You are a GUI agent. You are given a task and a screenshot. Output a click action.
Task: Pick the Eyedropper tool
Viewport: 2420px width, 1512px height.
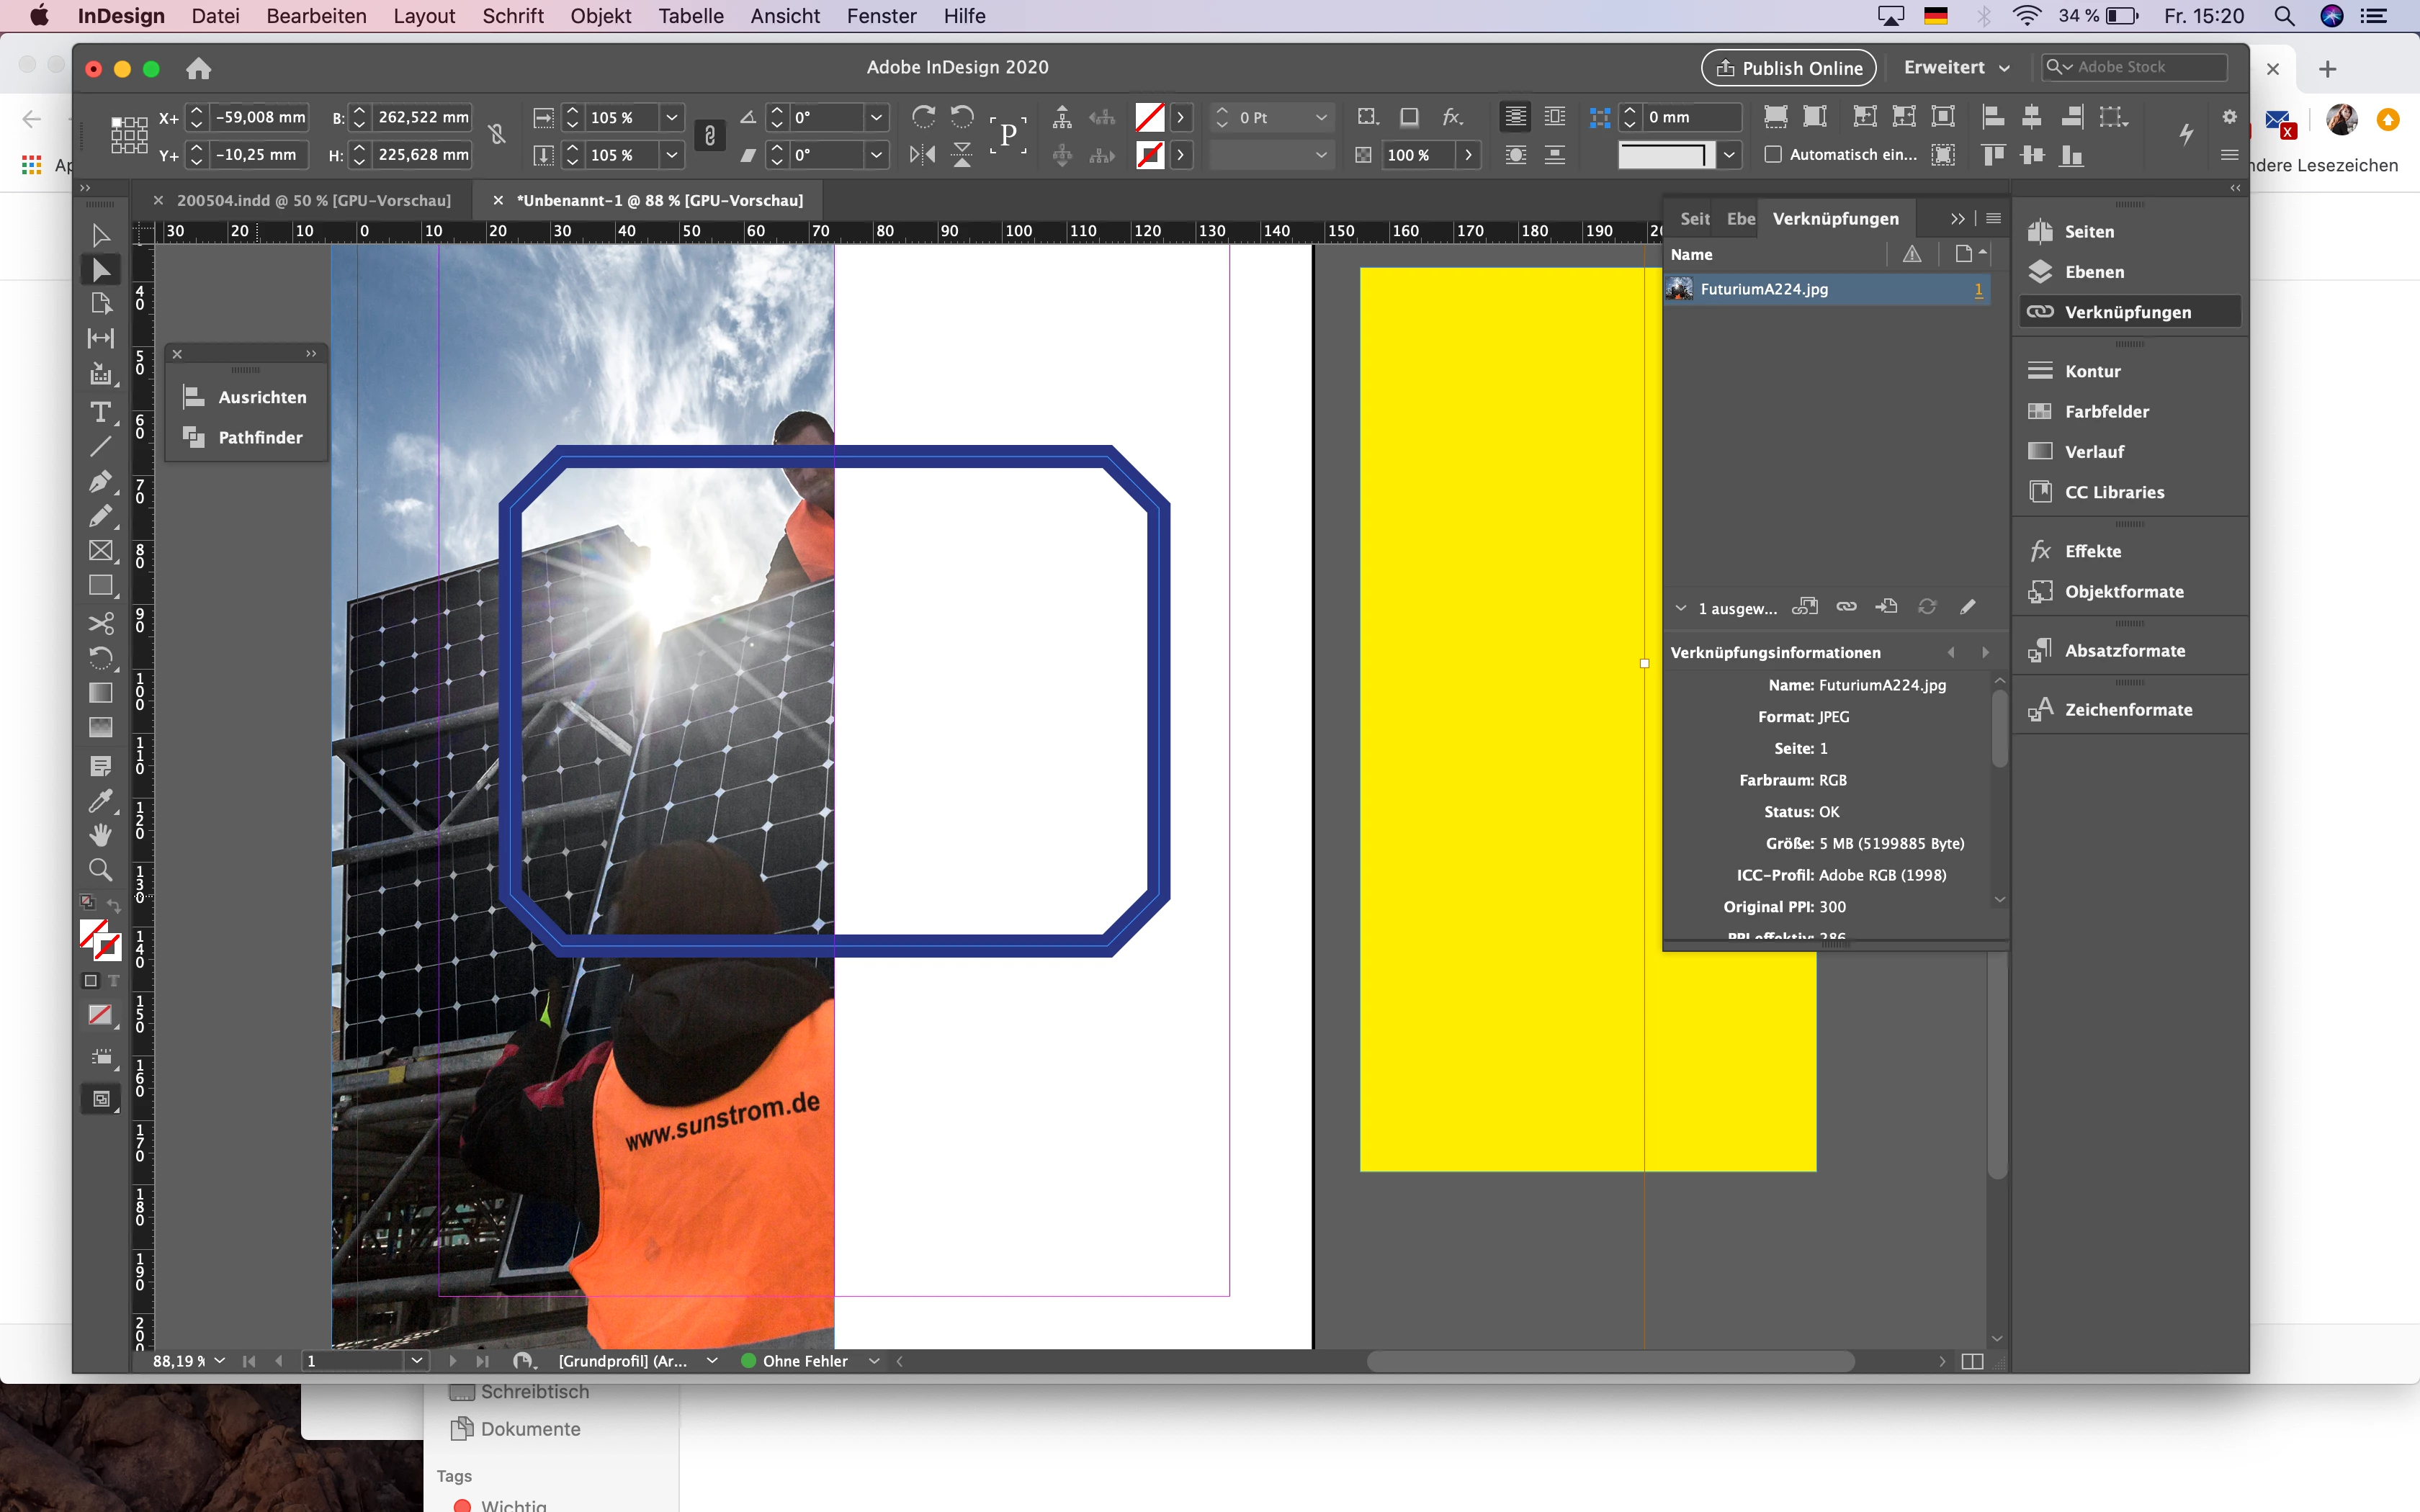click(100, 801)
